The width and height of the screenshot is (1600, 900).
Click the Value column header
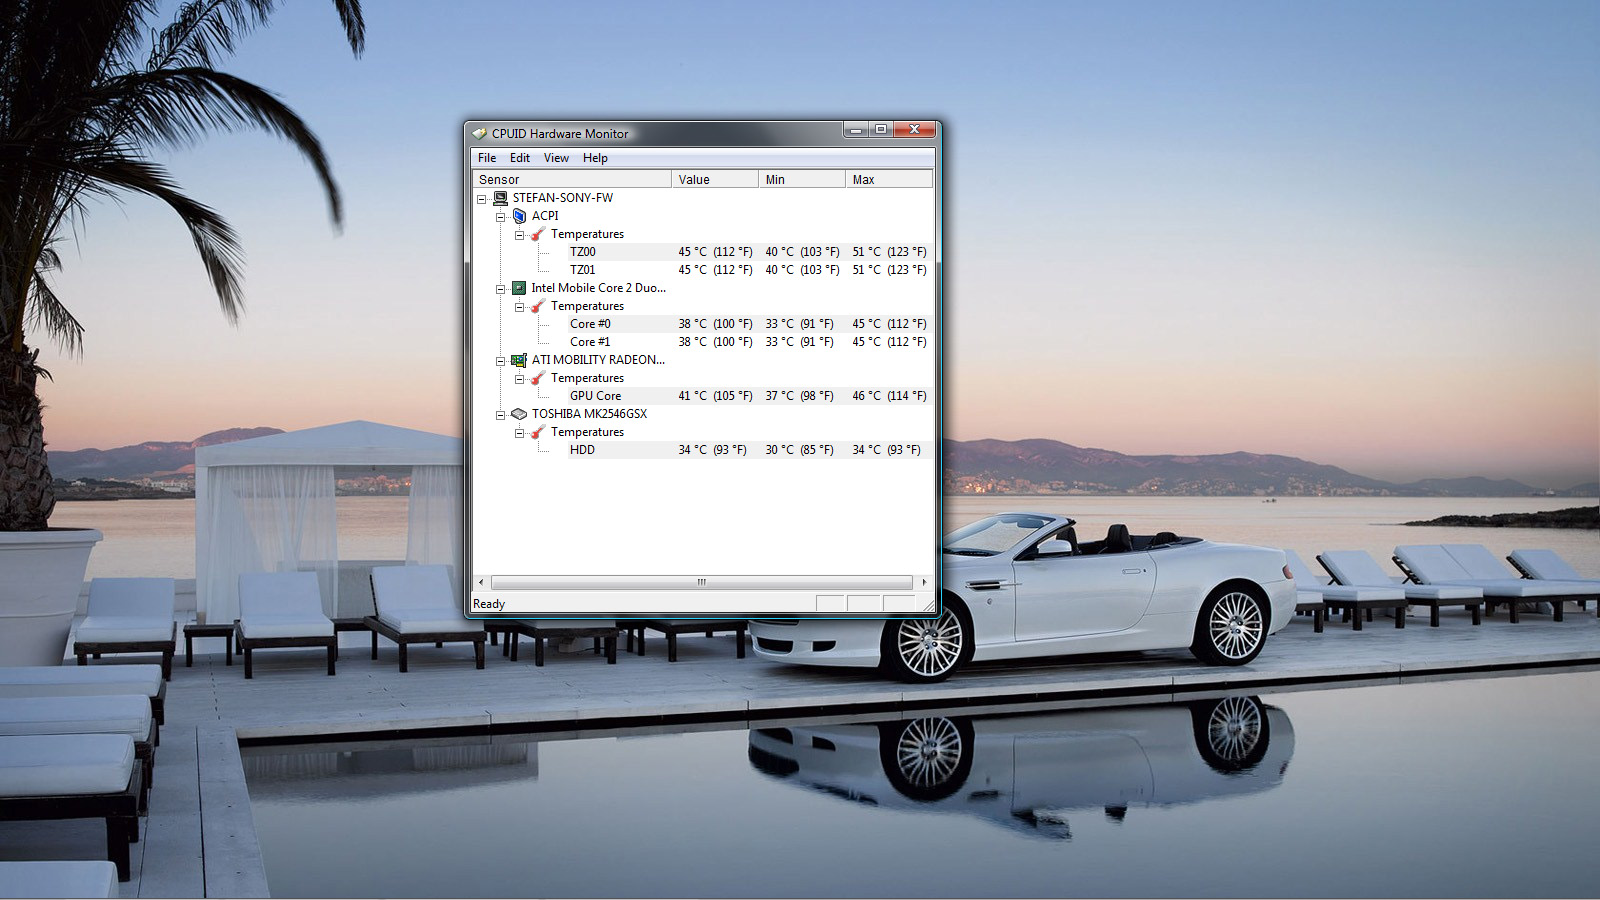[715, 180]
